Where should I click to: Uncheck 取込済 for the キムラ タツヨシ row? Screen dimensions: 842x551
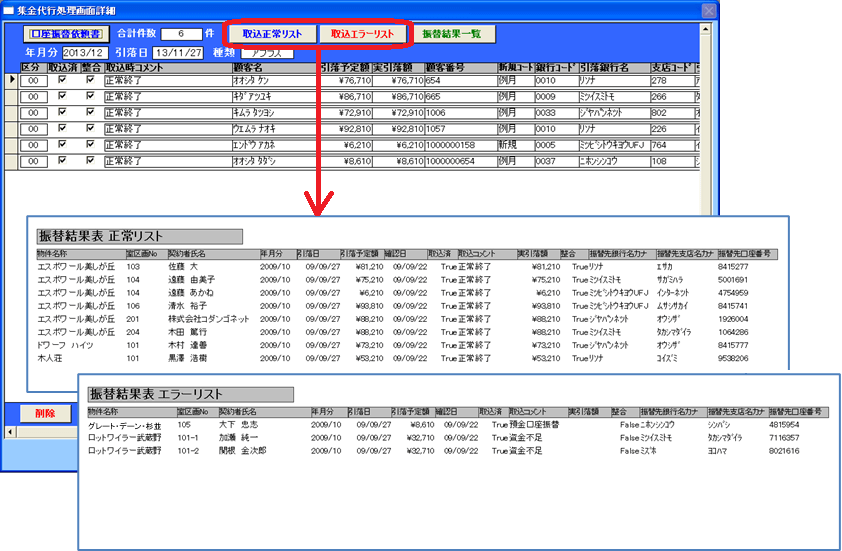pyautogui.click(x=63, y=112)
